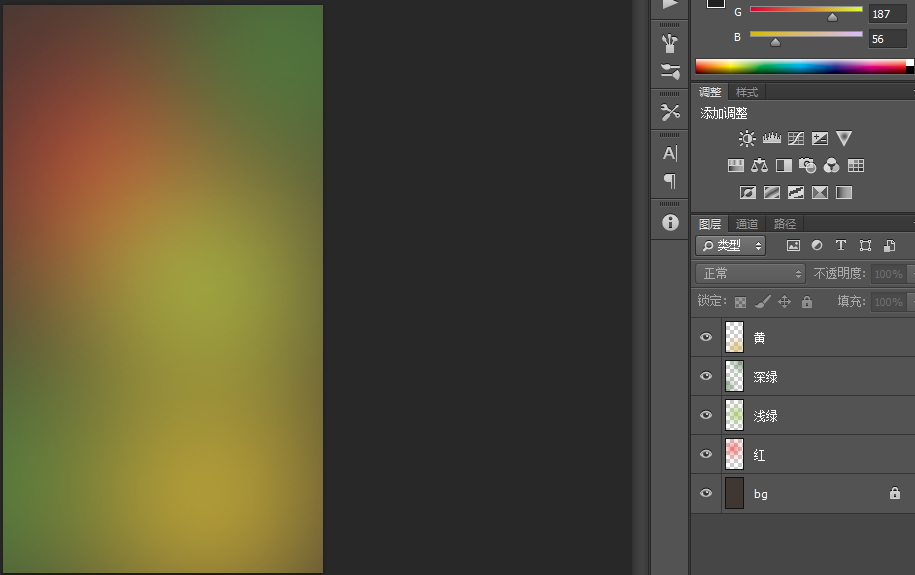Viewport: 915px width, 575px height.
Task: Open the Tool Presets panel icon
Action: pos(670,112)
